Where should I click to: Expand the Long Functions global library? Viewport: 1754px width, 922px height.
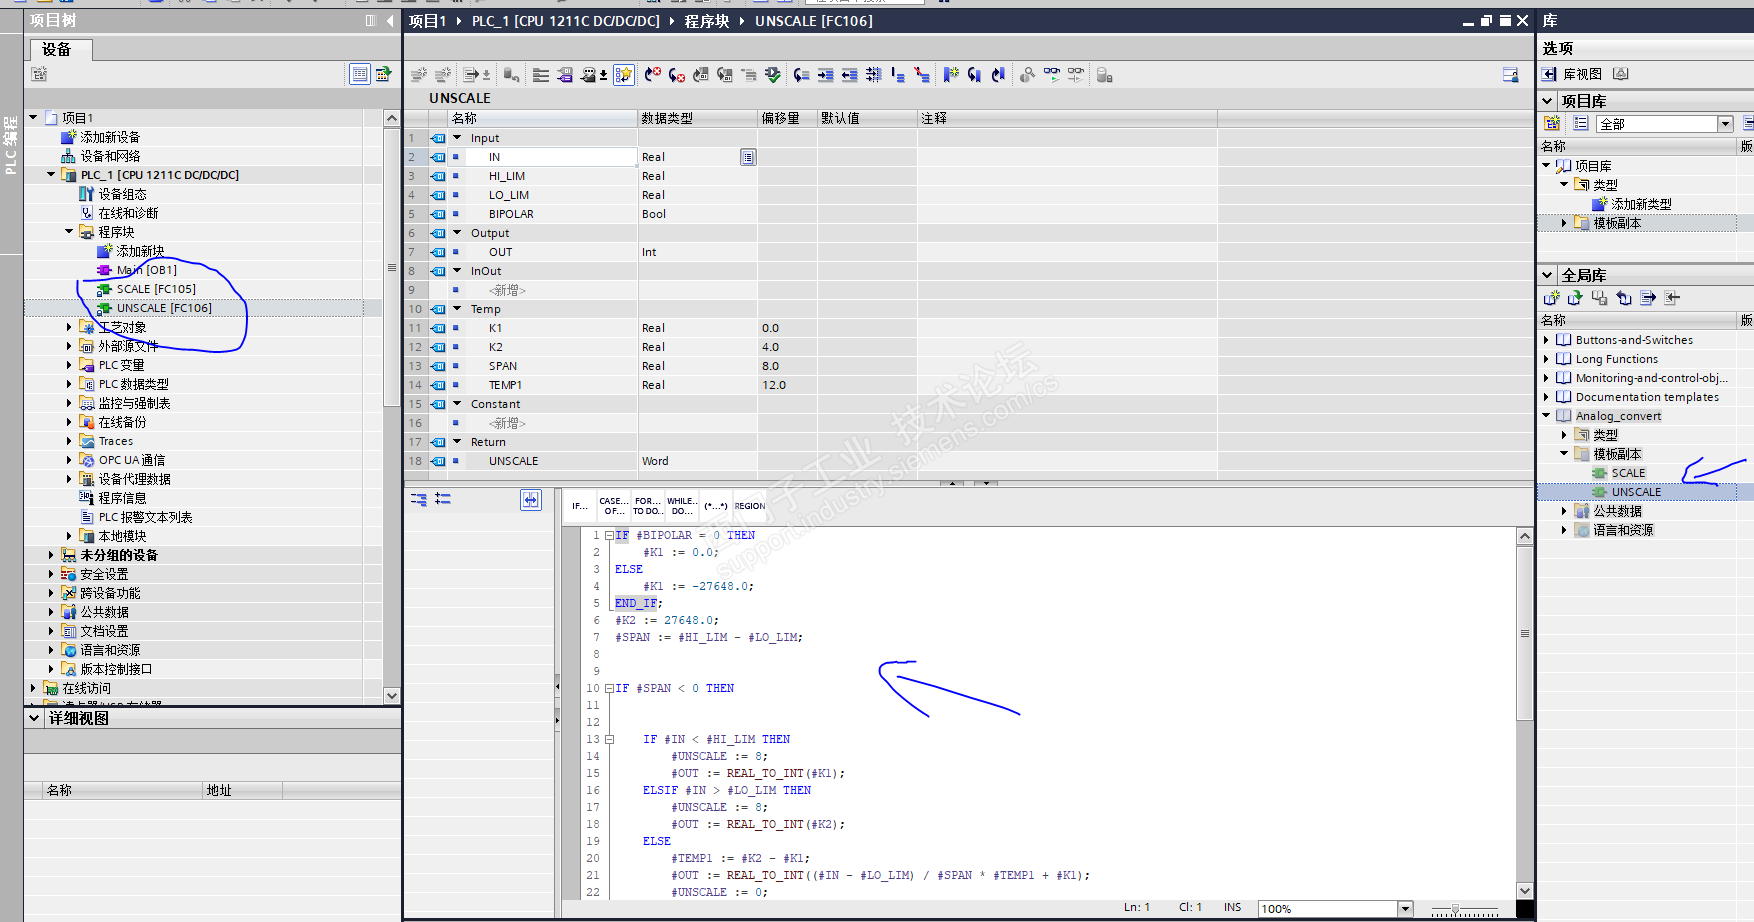(1546, 359)
